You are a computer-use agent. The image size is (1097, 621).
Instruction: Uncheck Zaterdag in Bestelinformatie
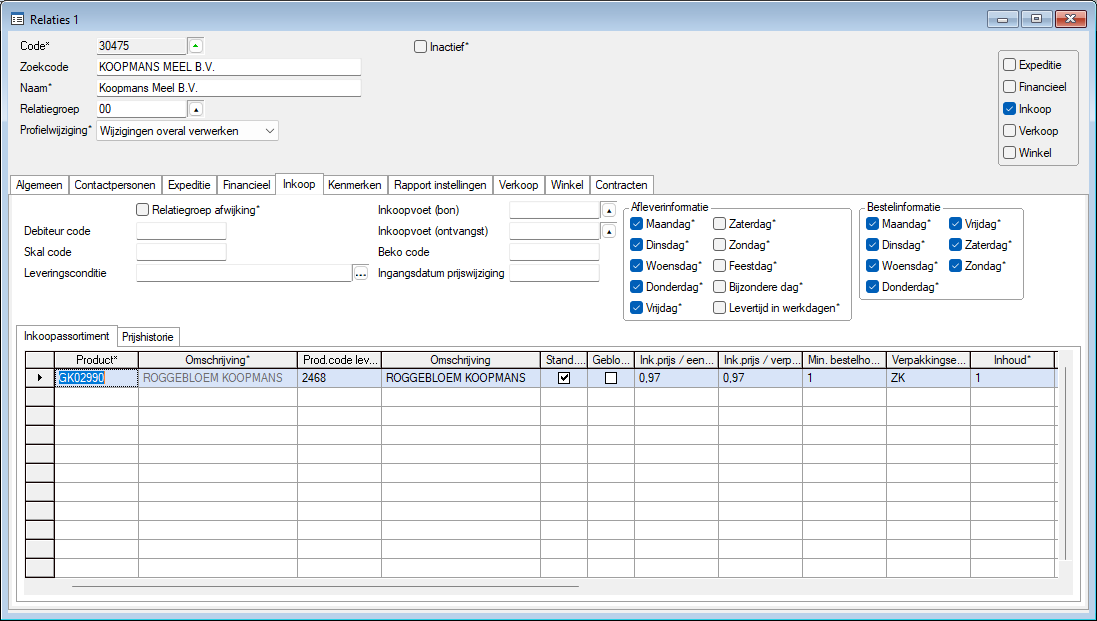pyautogui.click(x=956, y=245)
